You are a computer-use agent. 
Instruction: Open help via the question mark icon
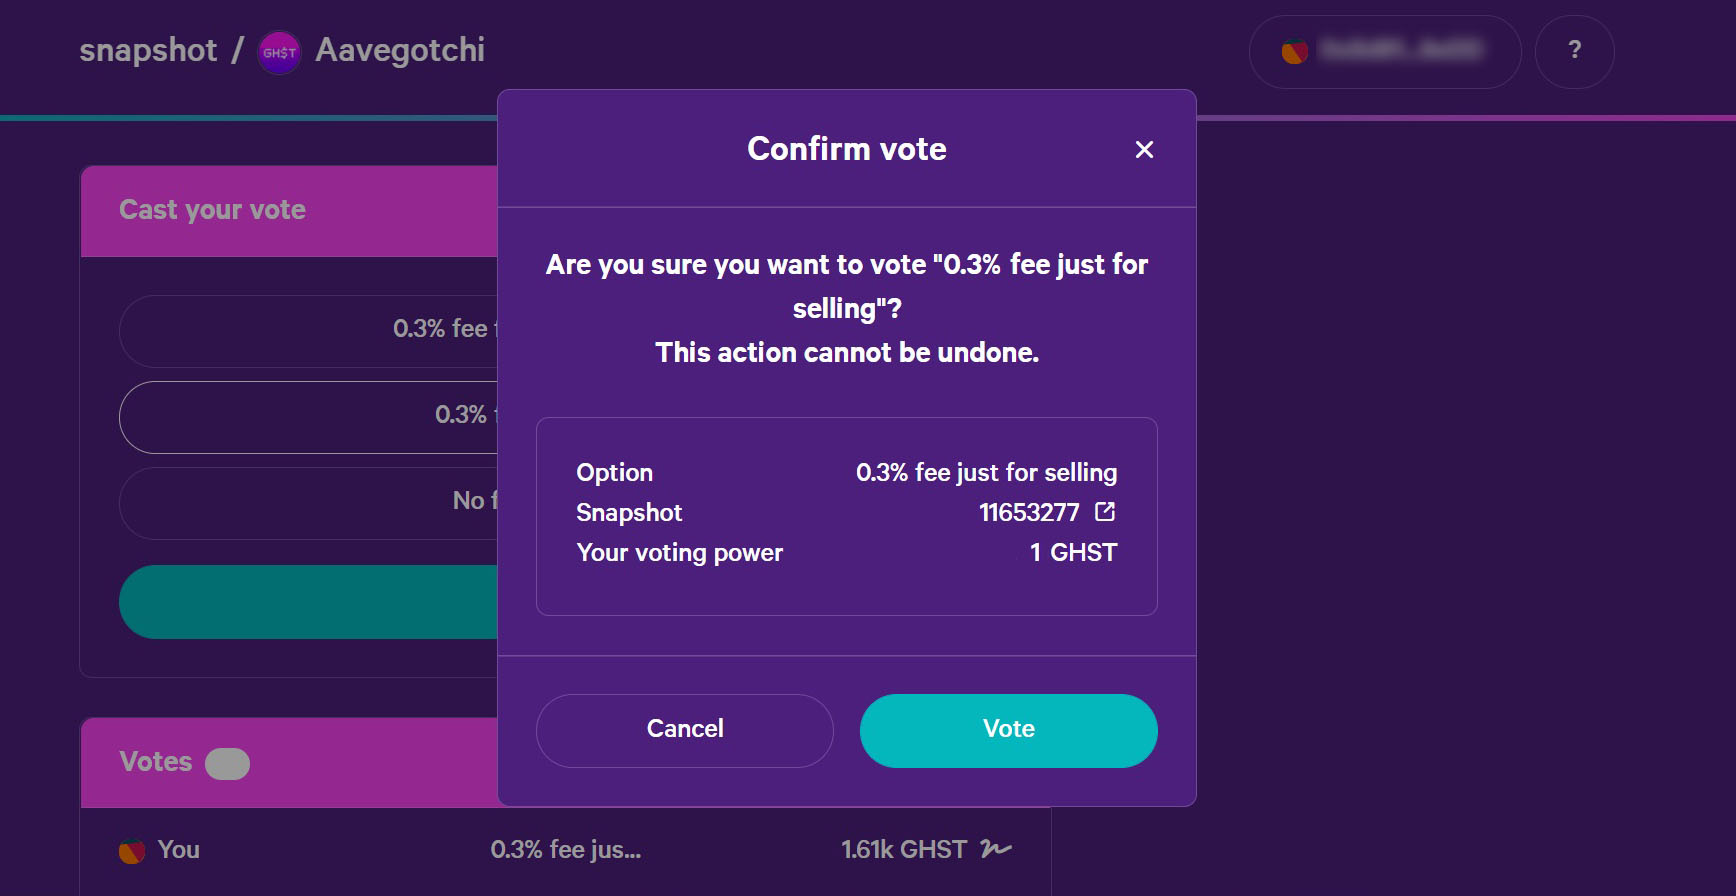coord(1575,50)
